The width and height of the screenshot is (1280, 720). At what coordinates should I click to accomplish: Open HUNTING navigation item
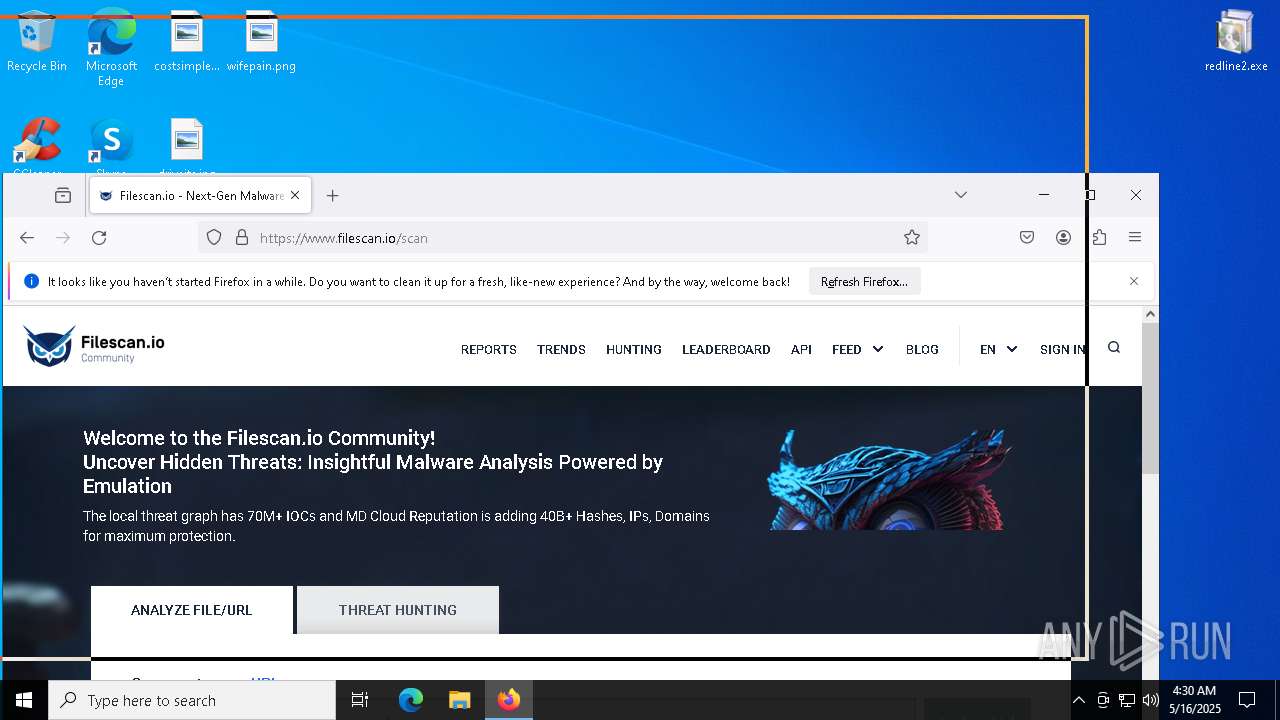[x=634, y=349]
